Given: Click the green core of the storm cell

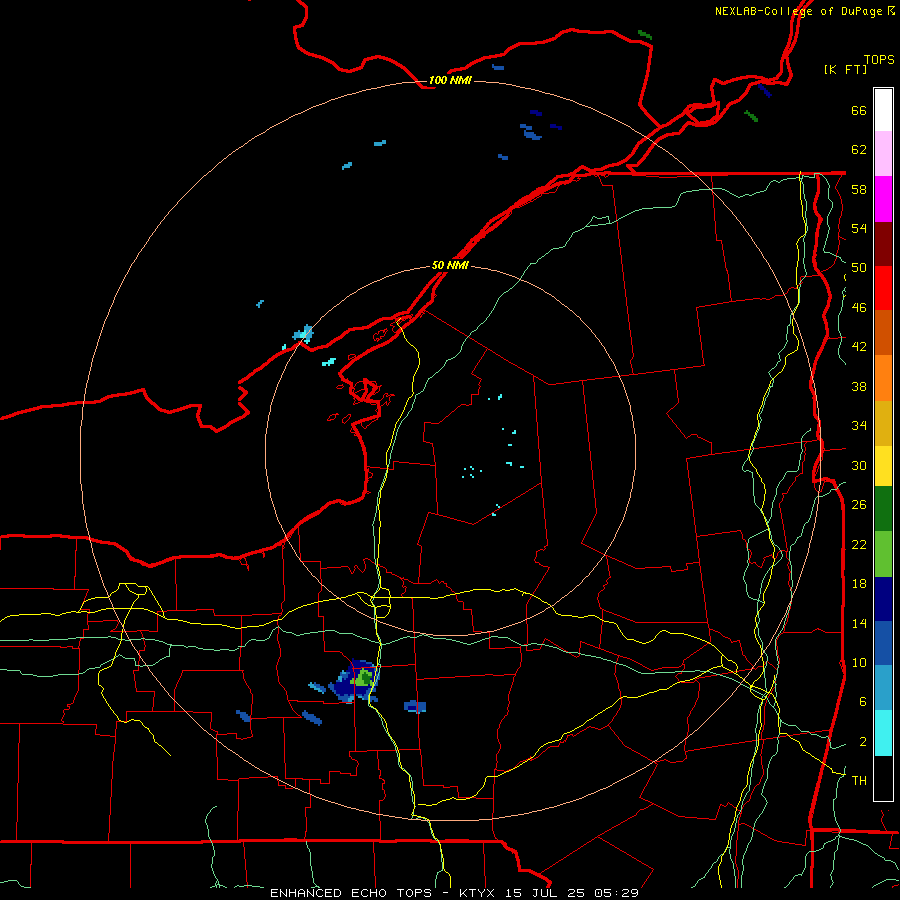Looking at the screenshot, I should (x=363, y=678).
